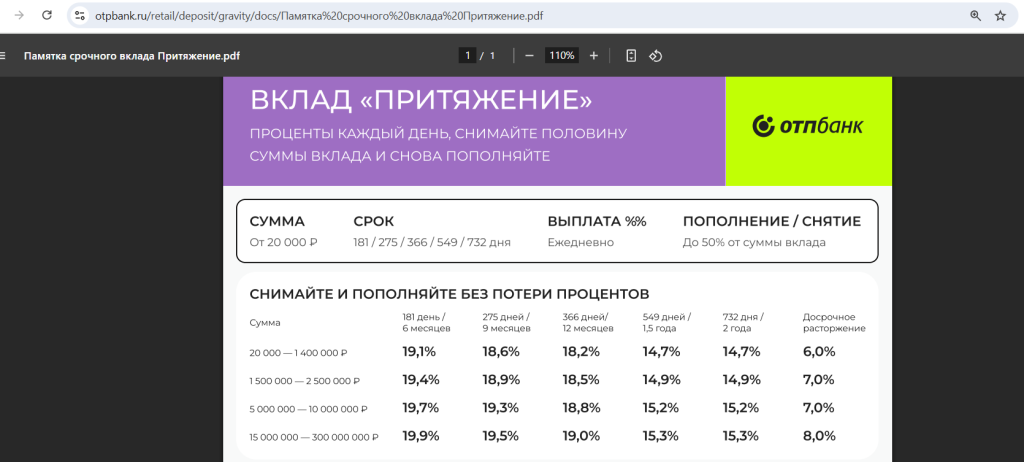The height and width of the screenshot is (462, 1024).
Task: Click the 19,9% rate cell
Action: (x=421, y=436)
